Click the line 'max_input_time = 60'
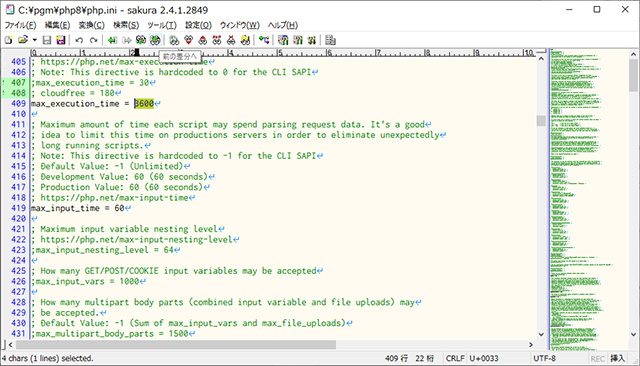The width and height of the screenshot is (640, 366). point(78,208)
